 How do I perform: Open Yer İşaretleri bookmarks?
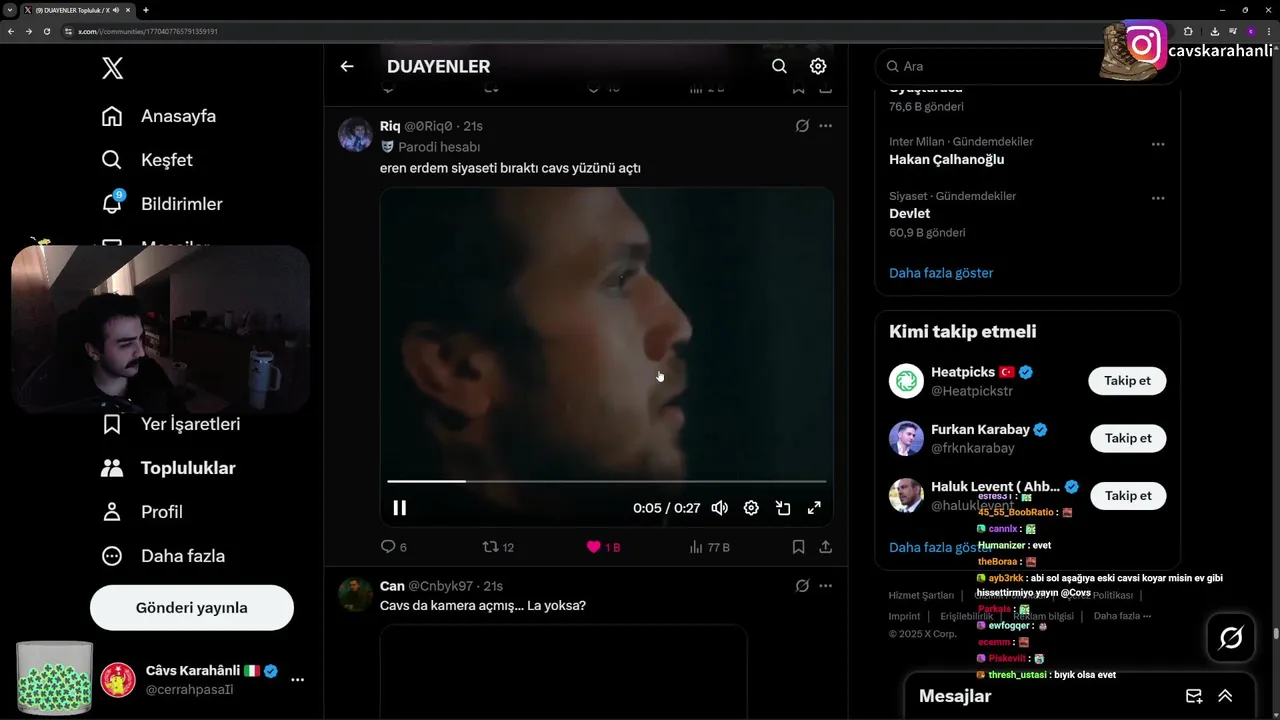pyautogui.click(x=171, y=424)
